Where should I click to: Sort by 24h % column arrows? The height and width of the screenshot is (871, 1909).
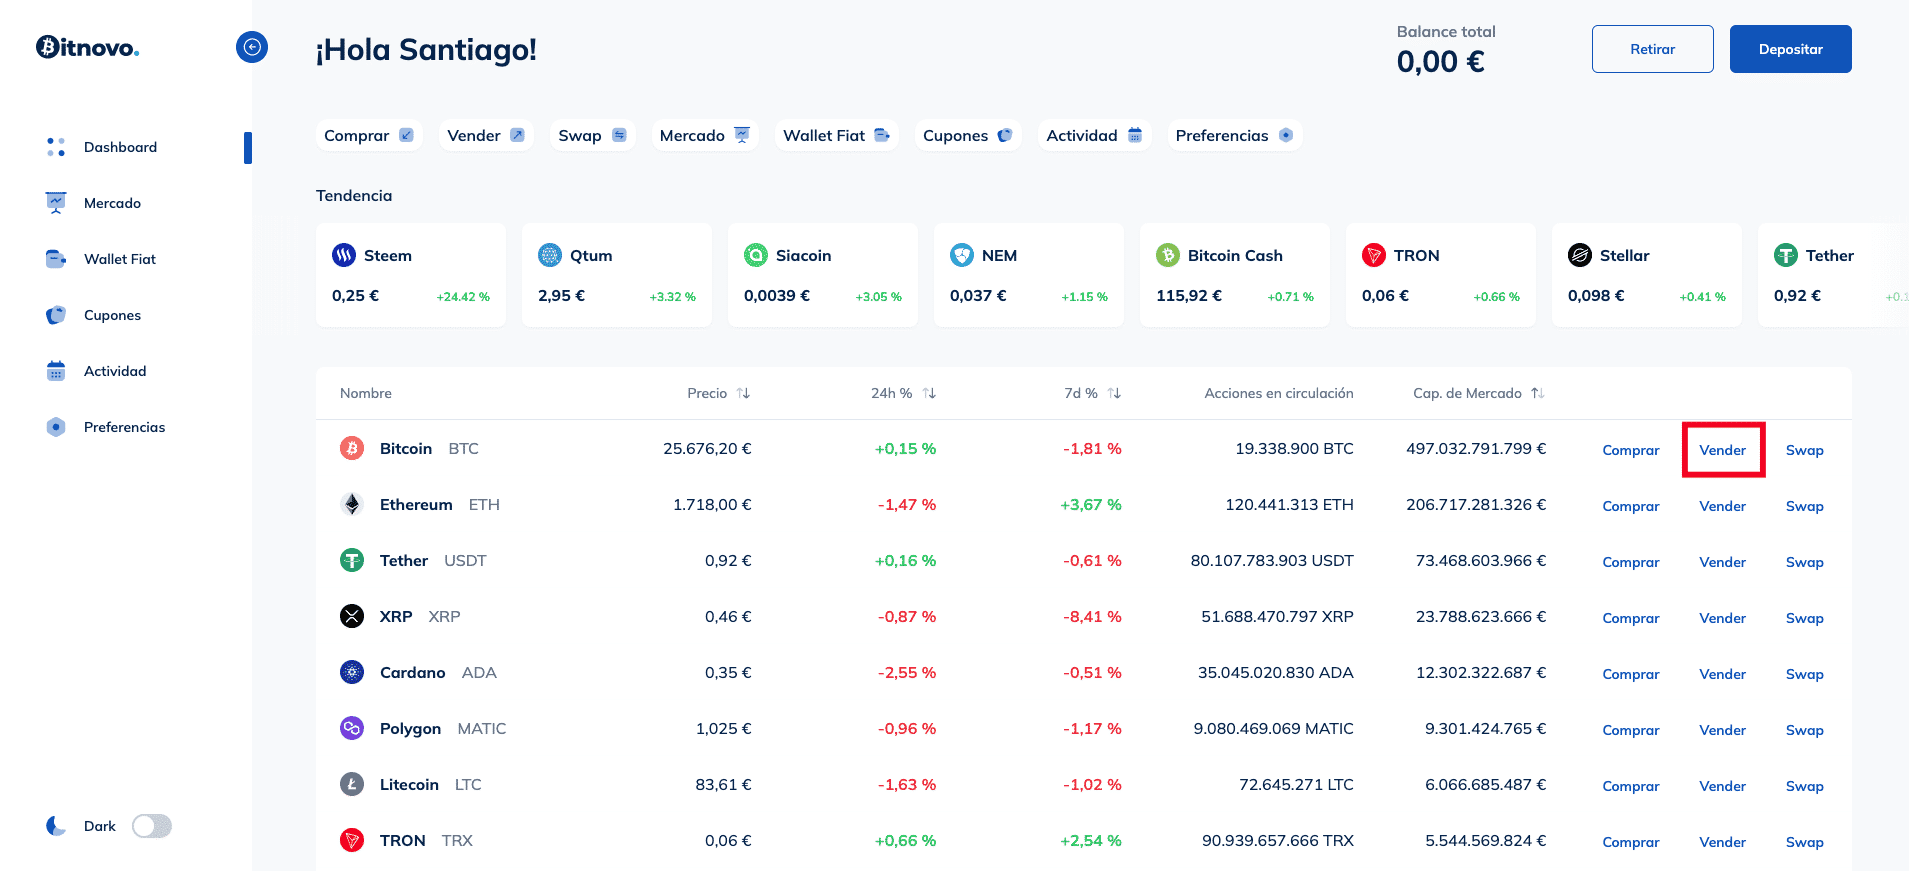(x=929, y=394)
